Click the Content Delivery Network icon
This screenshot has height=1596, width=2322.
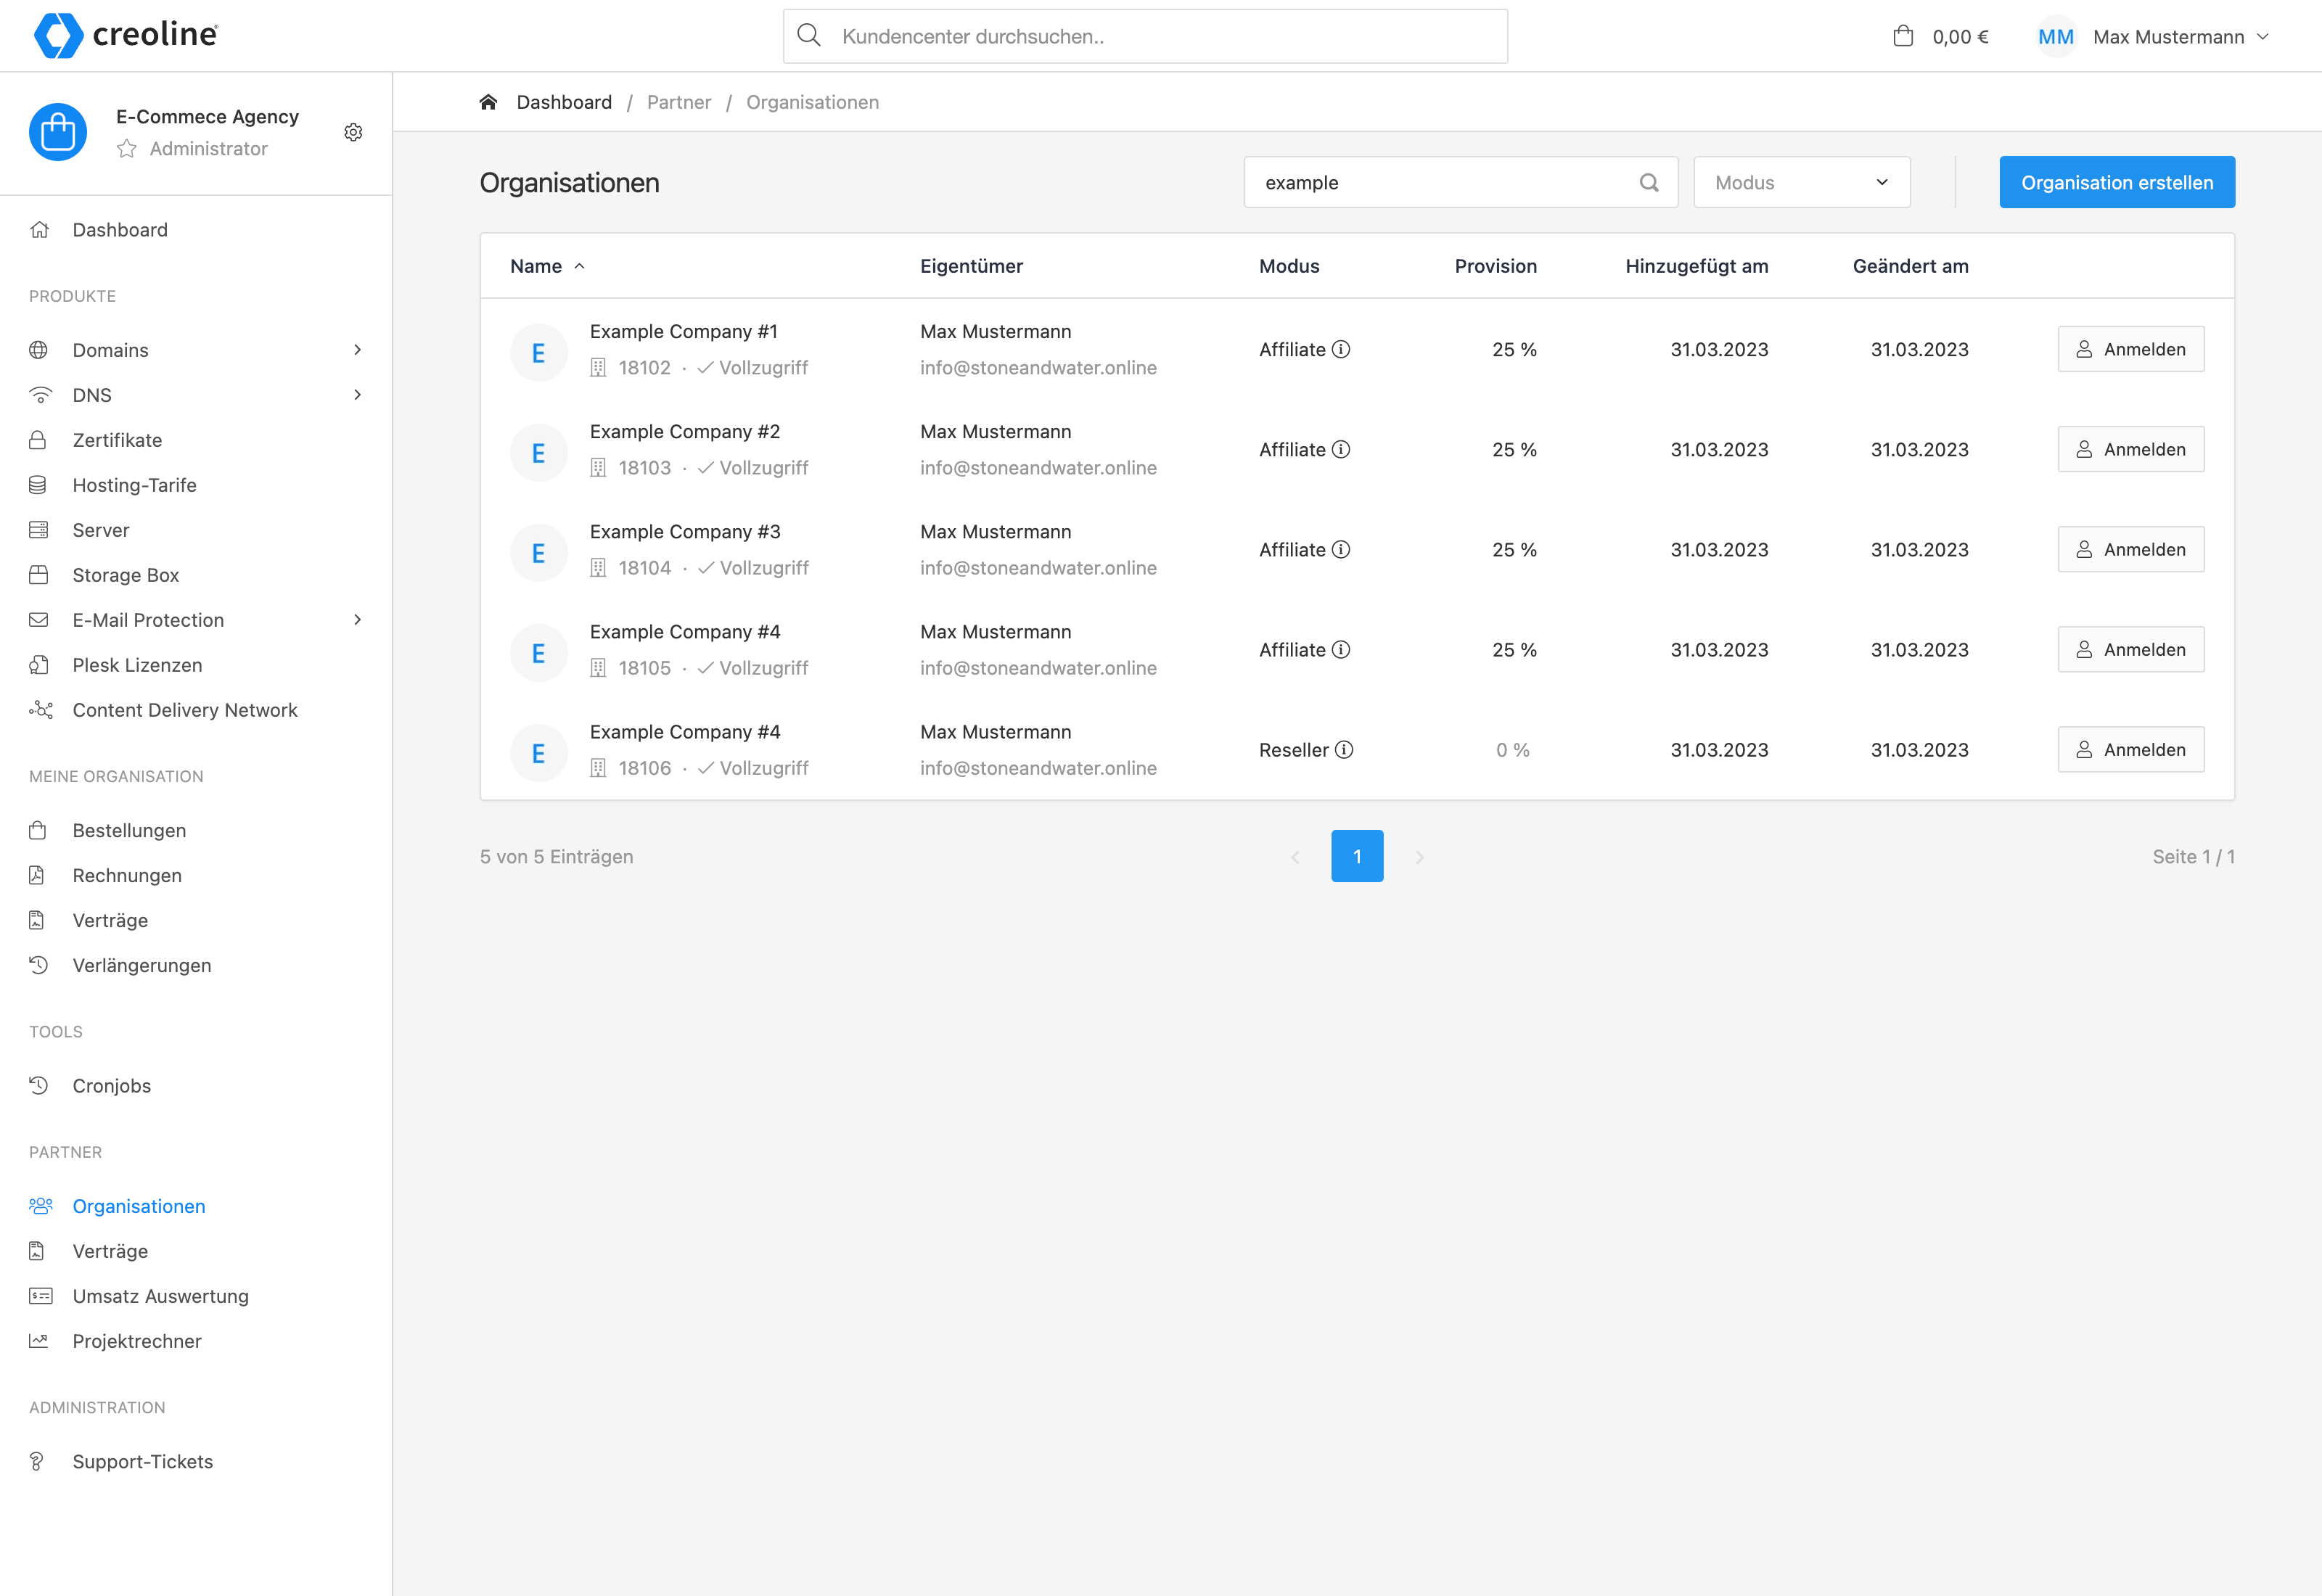(x=40, y=710)
